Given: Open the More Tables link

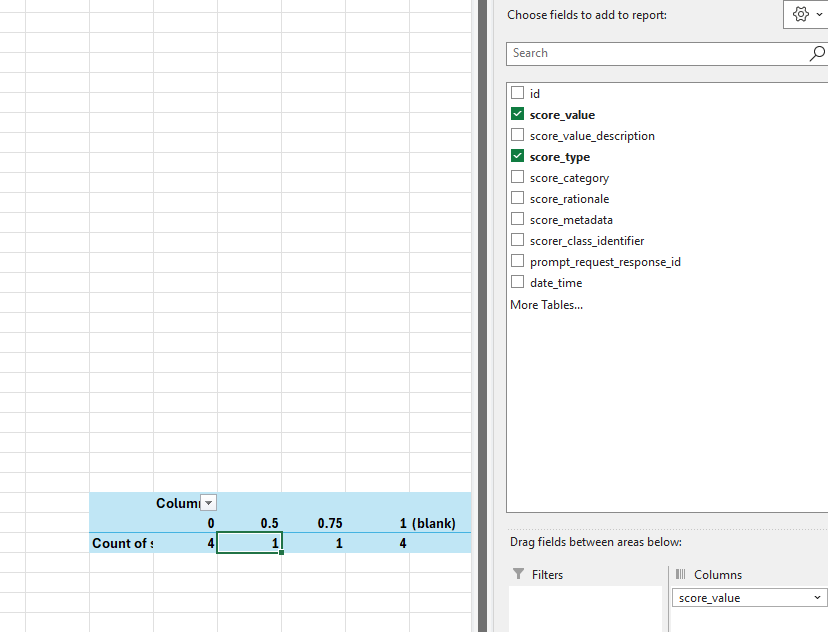Looking at the screenshot, I should (546, 305).
